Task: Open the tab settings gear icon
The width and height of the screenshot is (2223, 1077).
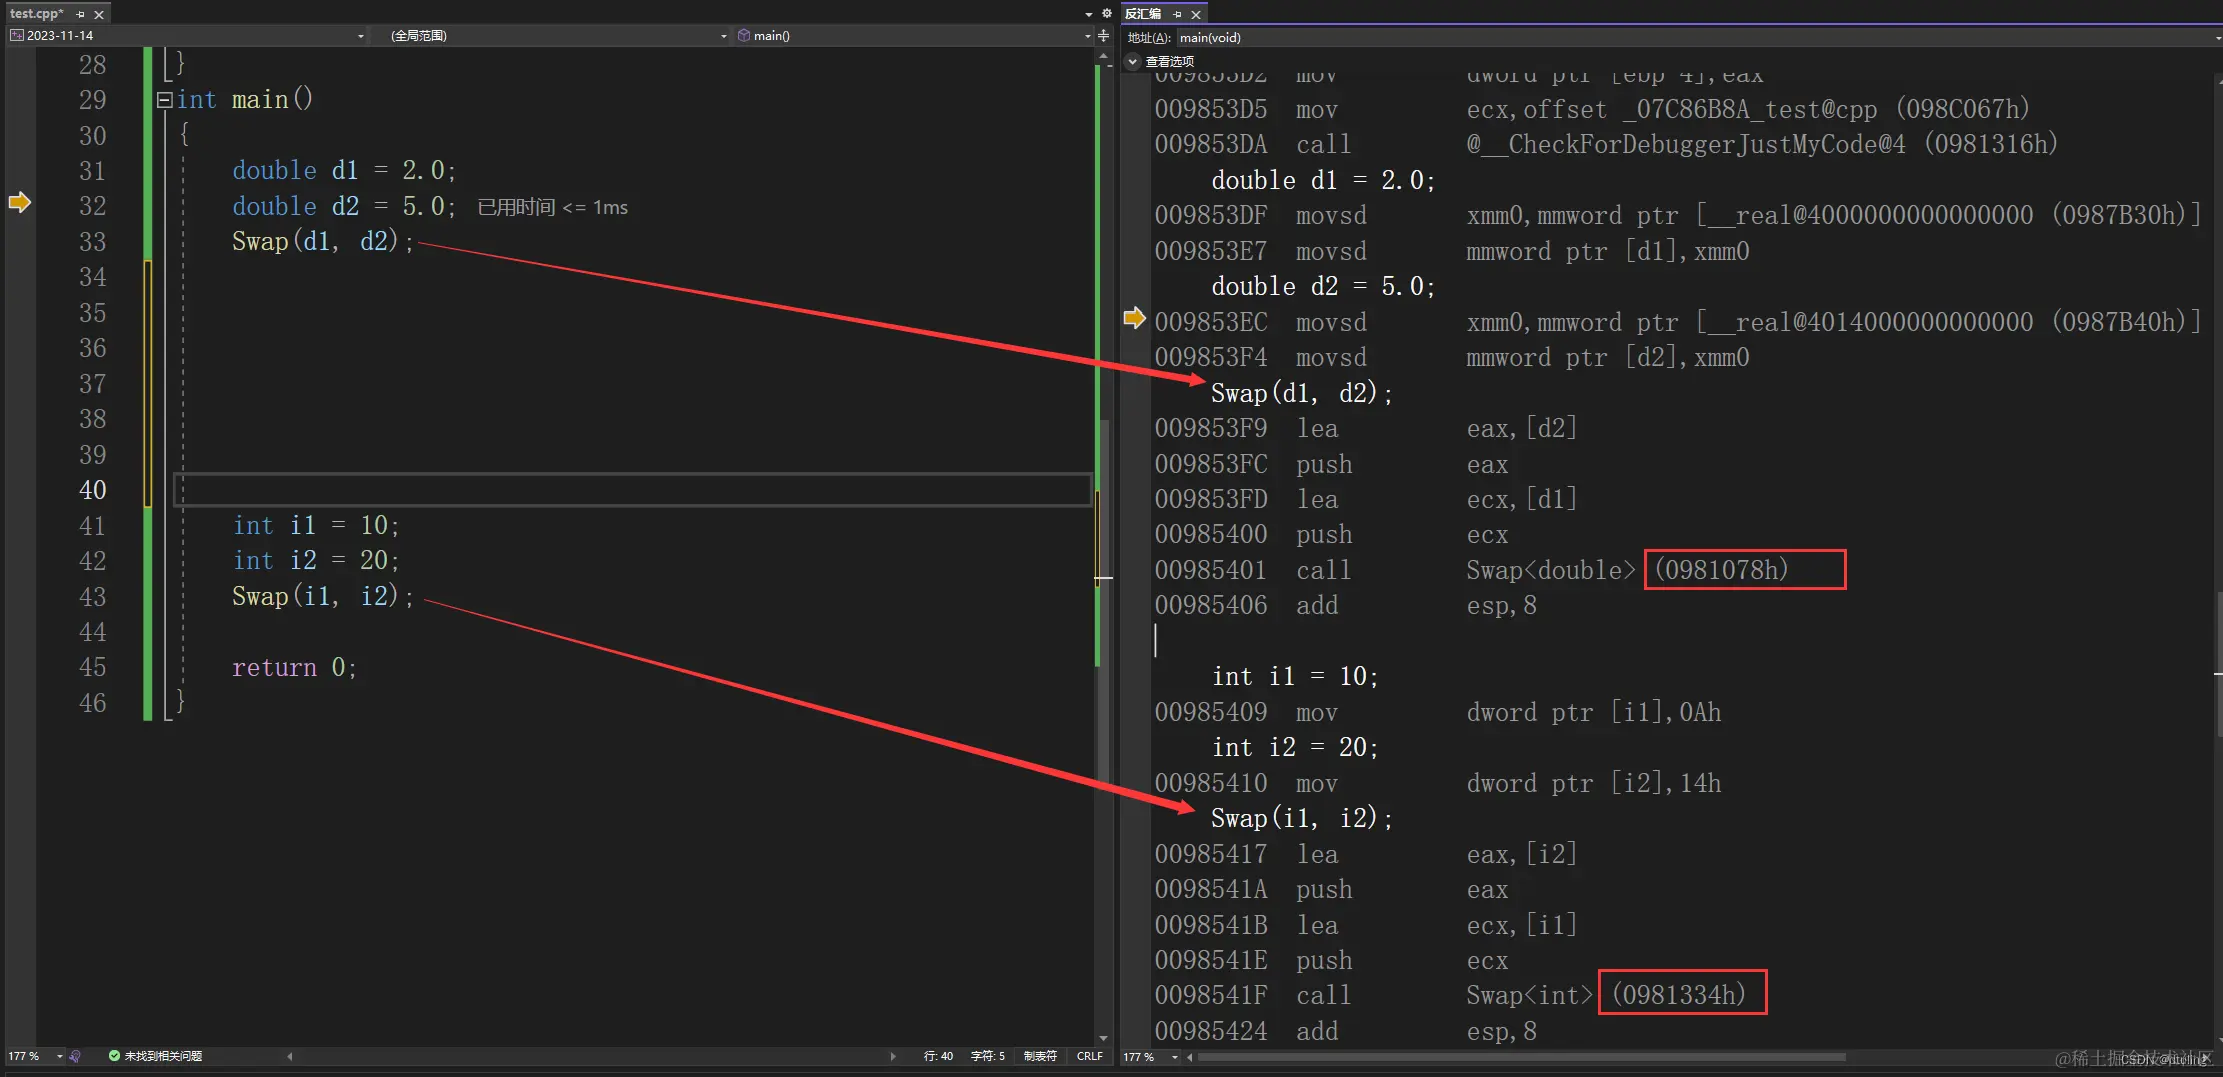Action: pyautogui.click(x=1106, y=14)
